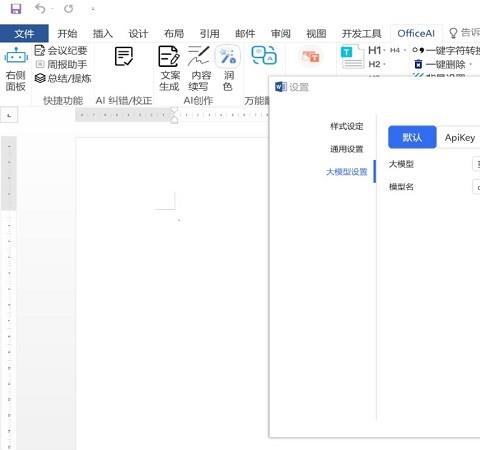Open the 文件 tab
Viewport: 480px width, 450px height.
pos(24,33)
